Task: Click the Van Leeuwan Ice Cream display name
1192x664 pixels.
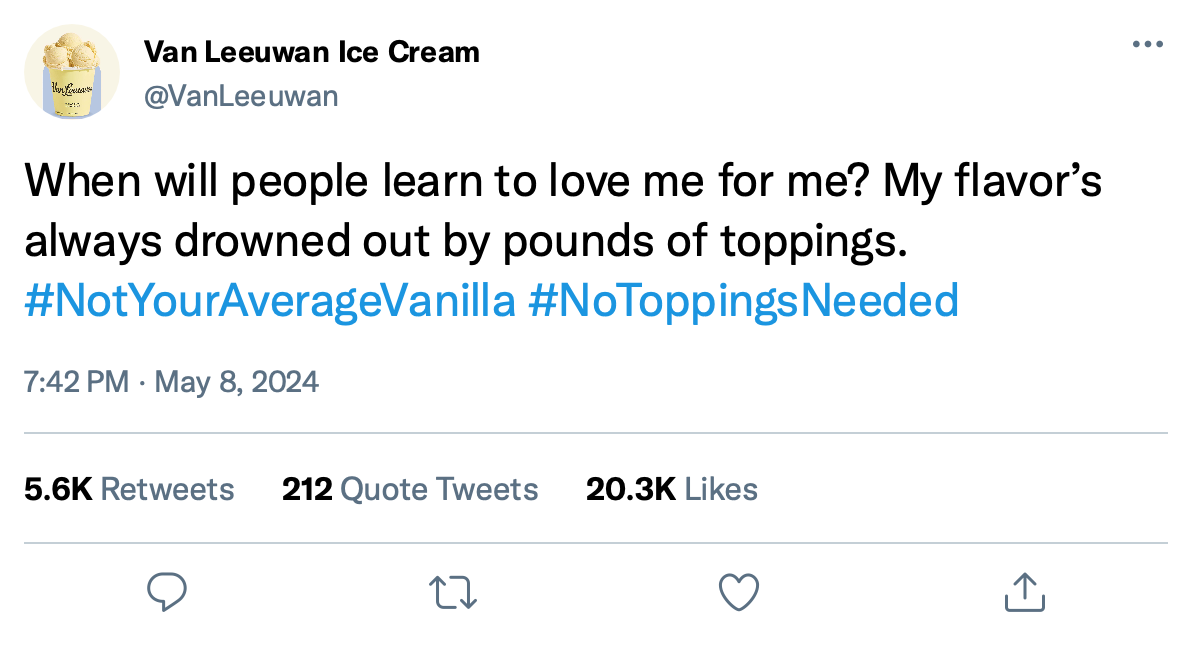Action: point(312,51)
